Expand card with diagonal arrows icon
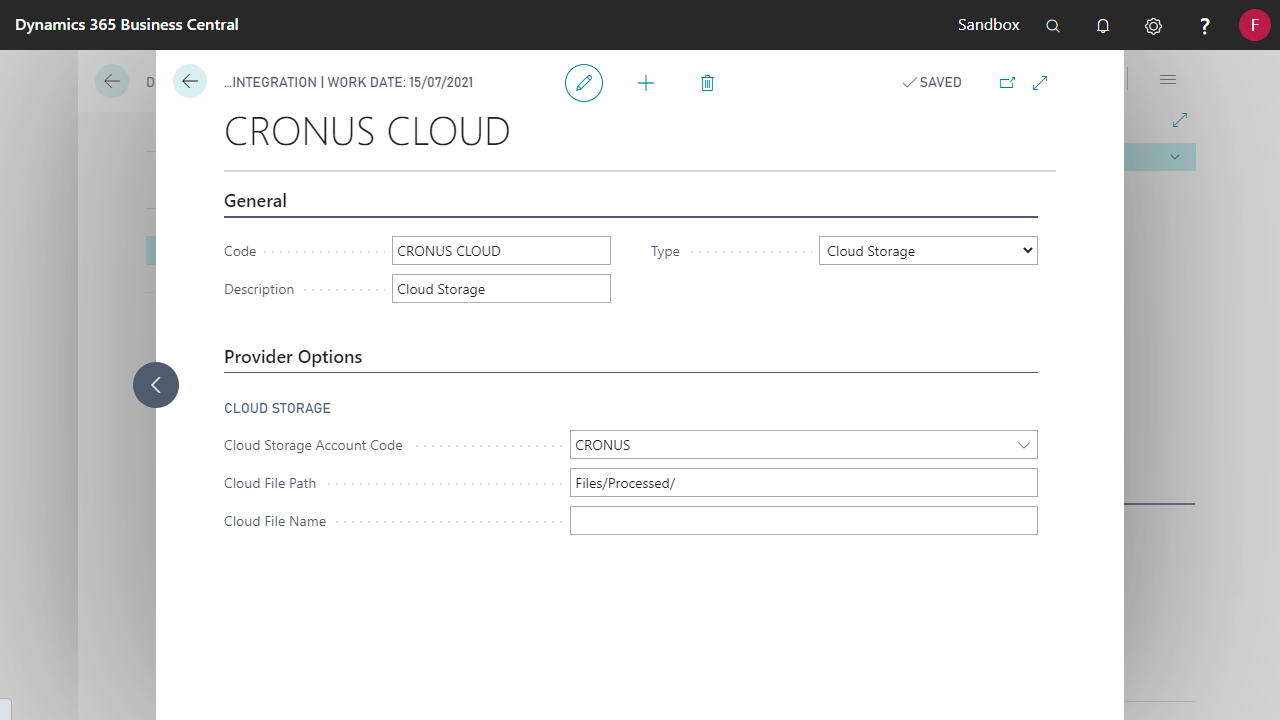 coord(1040,83)
